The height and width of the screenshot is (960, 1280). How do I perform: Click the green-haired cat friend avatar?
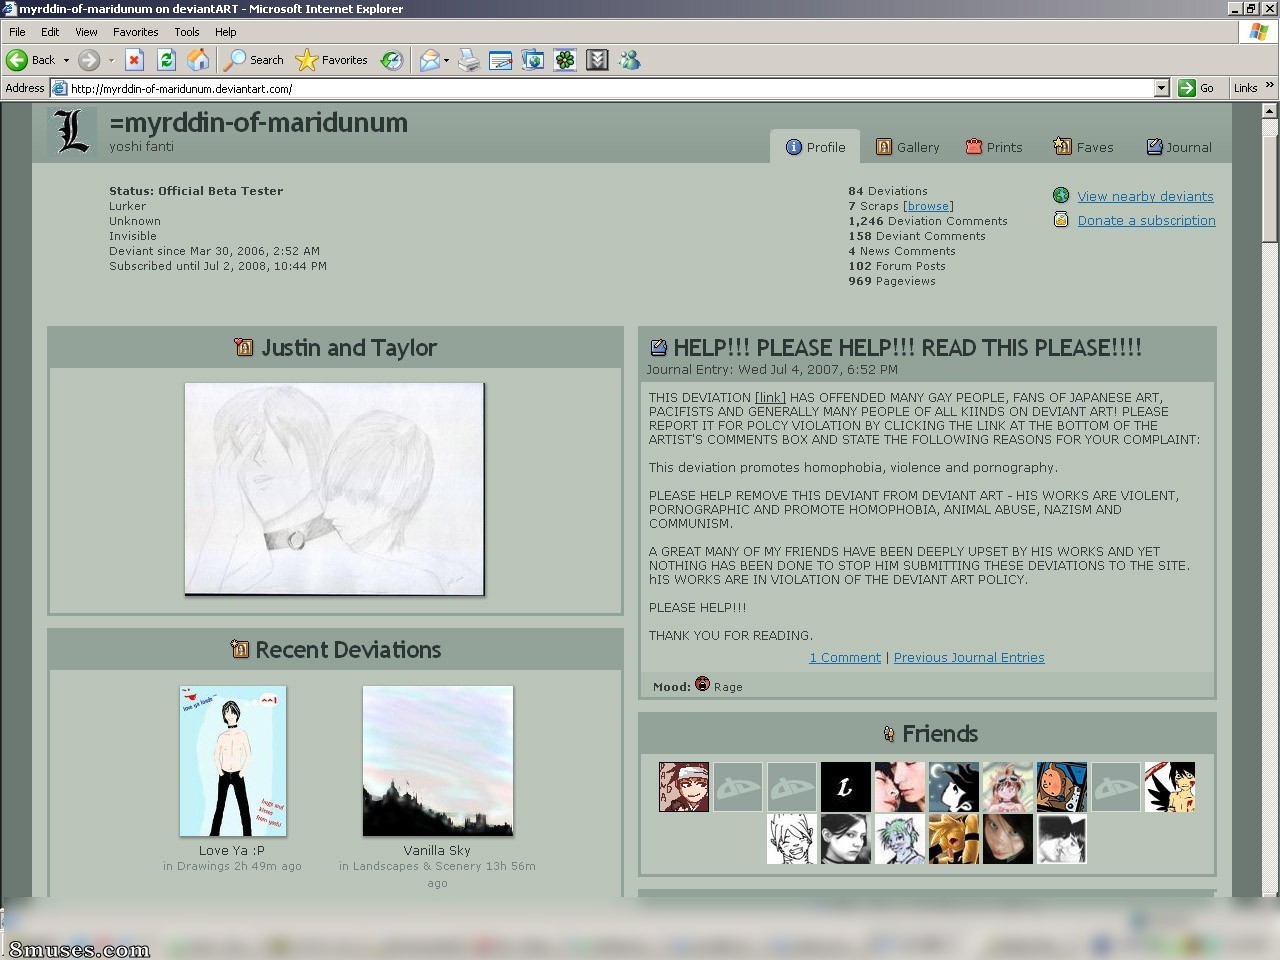900,838
